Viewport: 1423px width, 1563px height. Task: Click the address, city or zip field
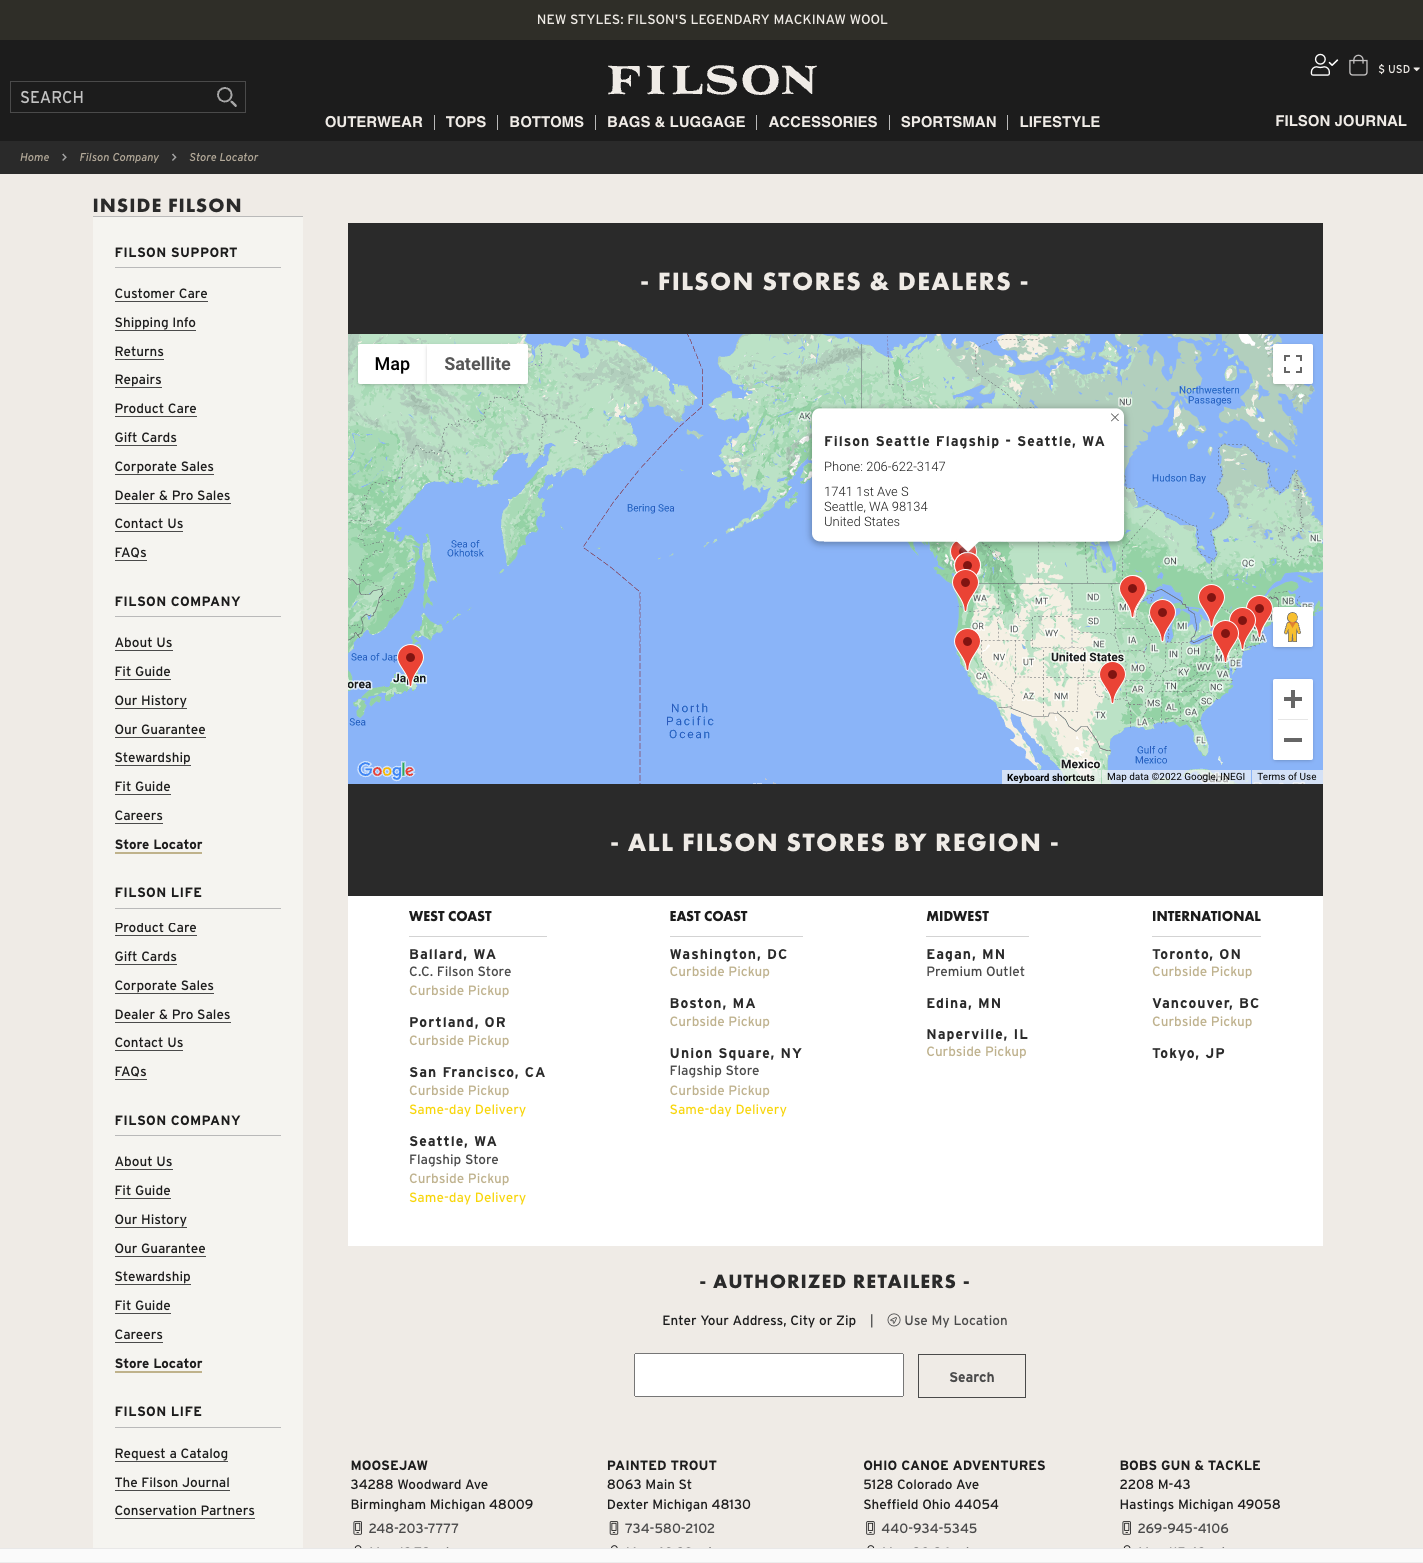click(769, 1375)
